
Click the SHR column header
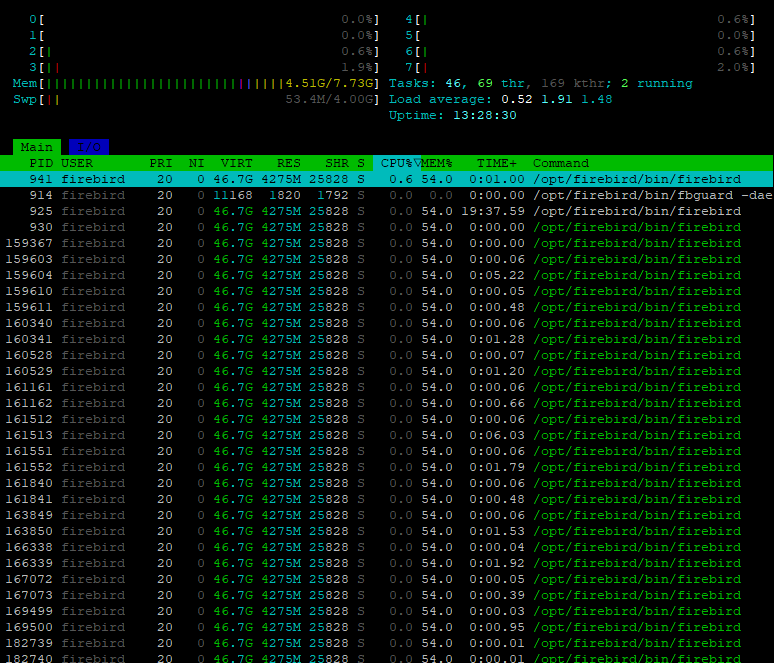(336, 163)
